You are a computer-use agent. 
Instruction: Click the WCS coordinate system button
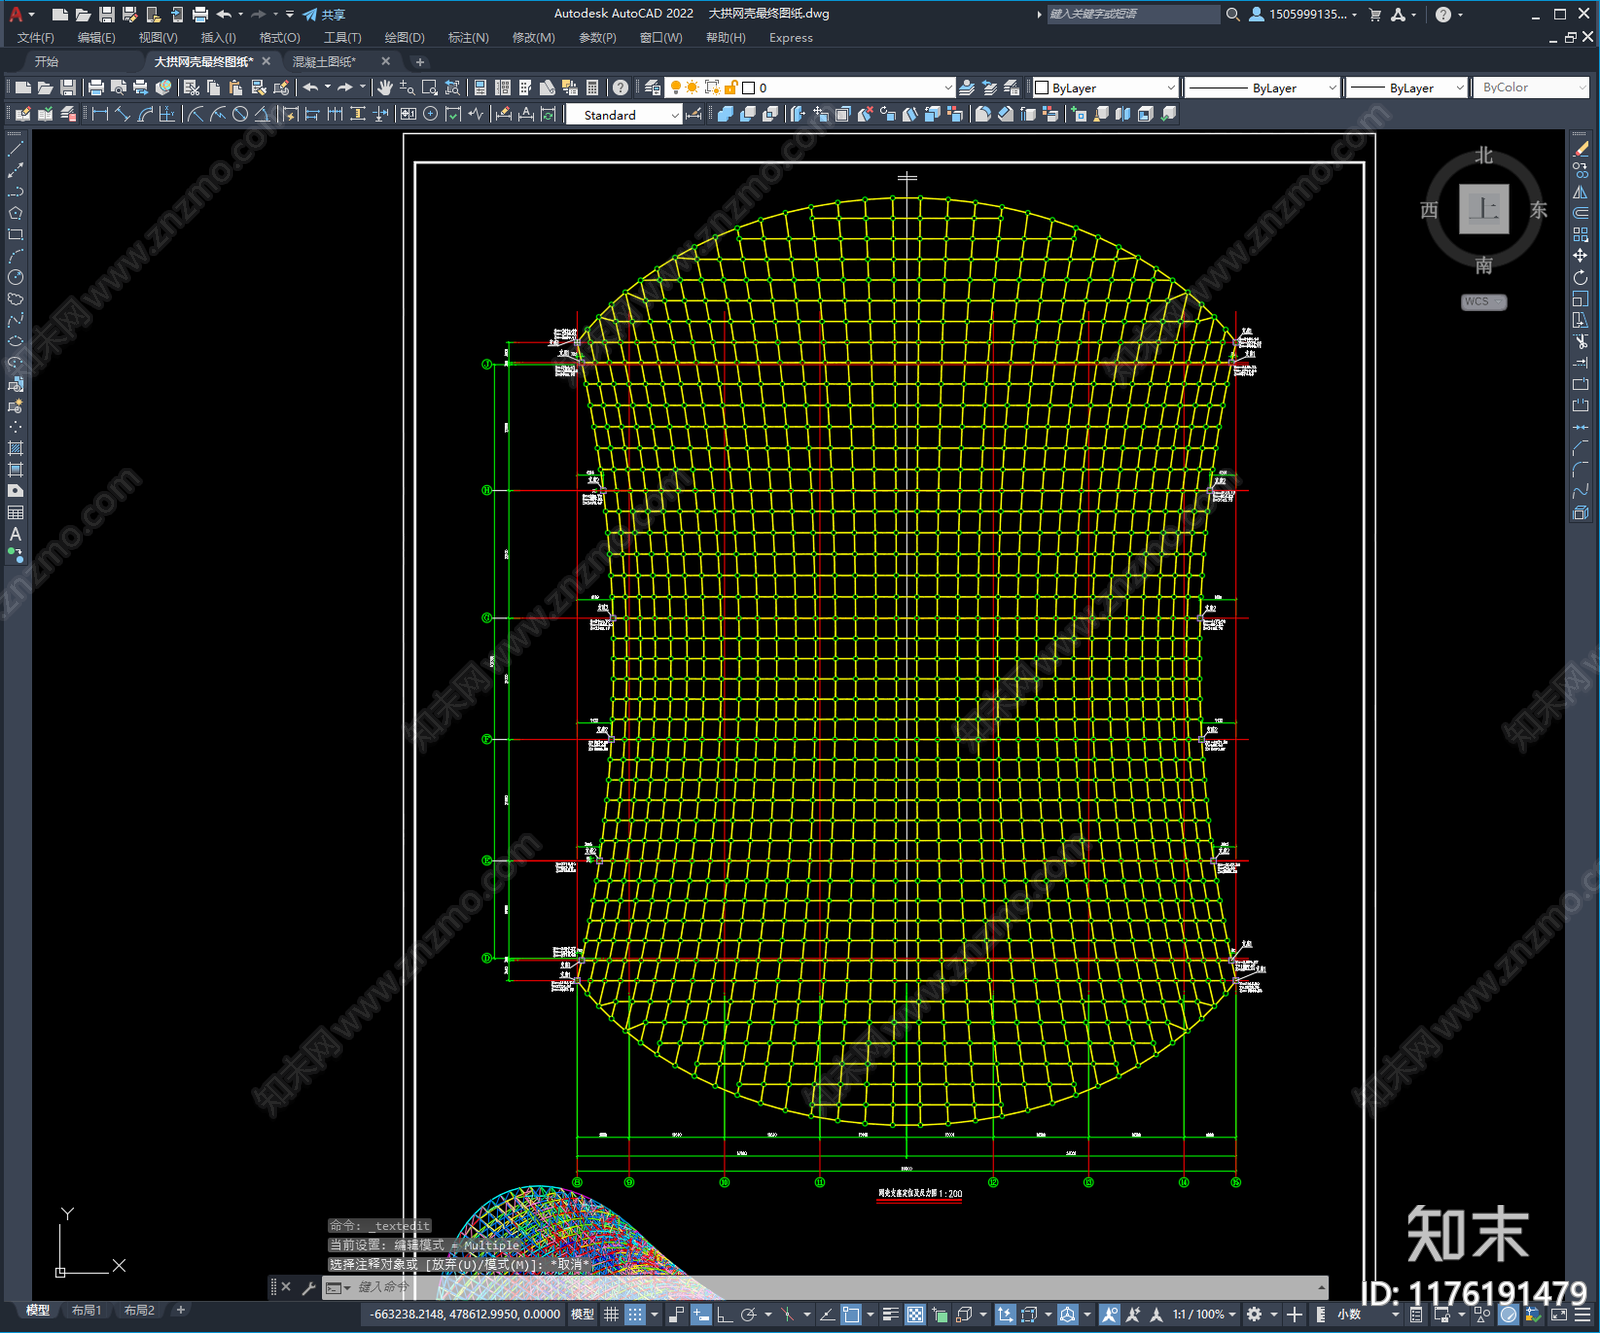point(1483,302)
